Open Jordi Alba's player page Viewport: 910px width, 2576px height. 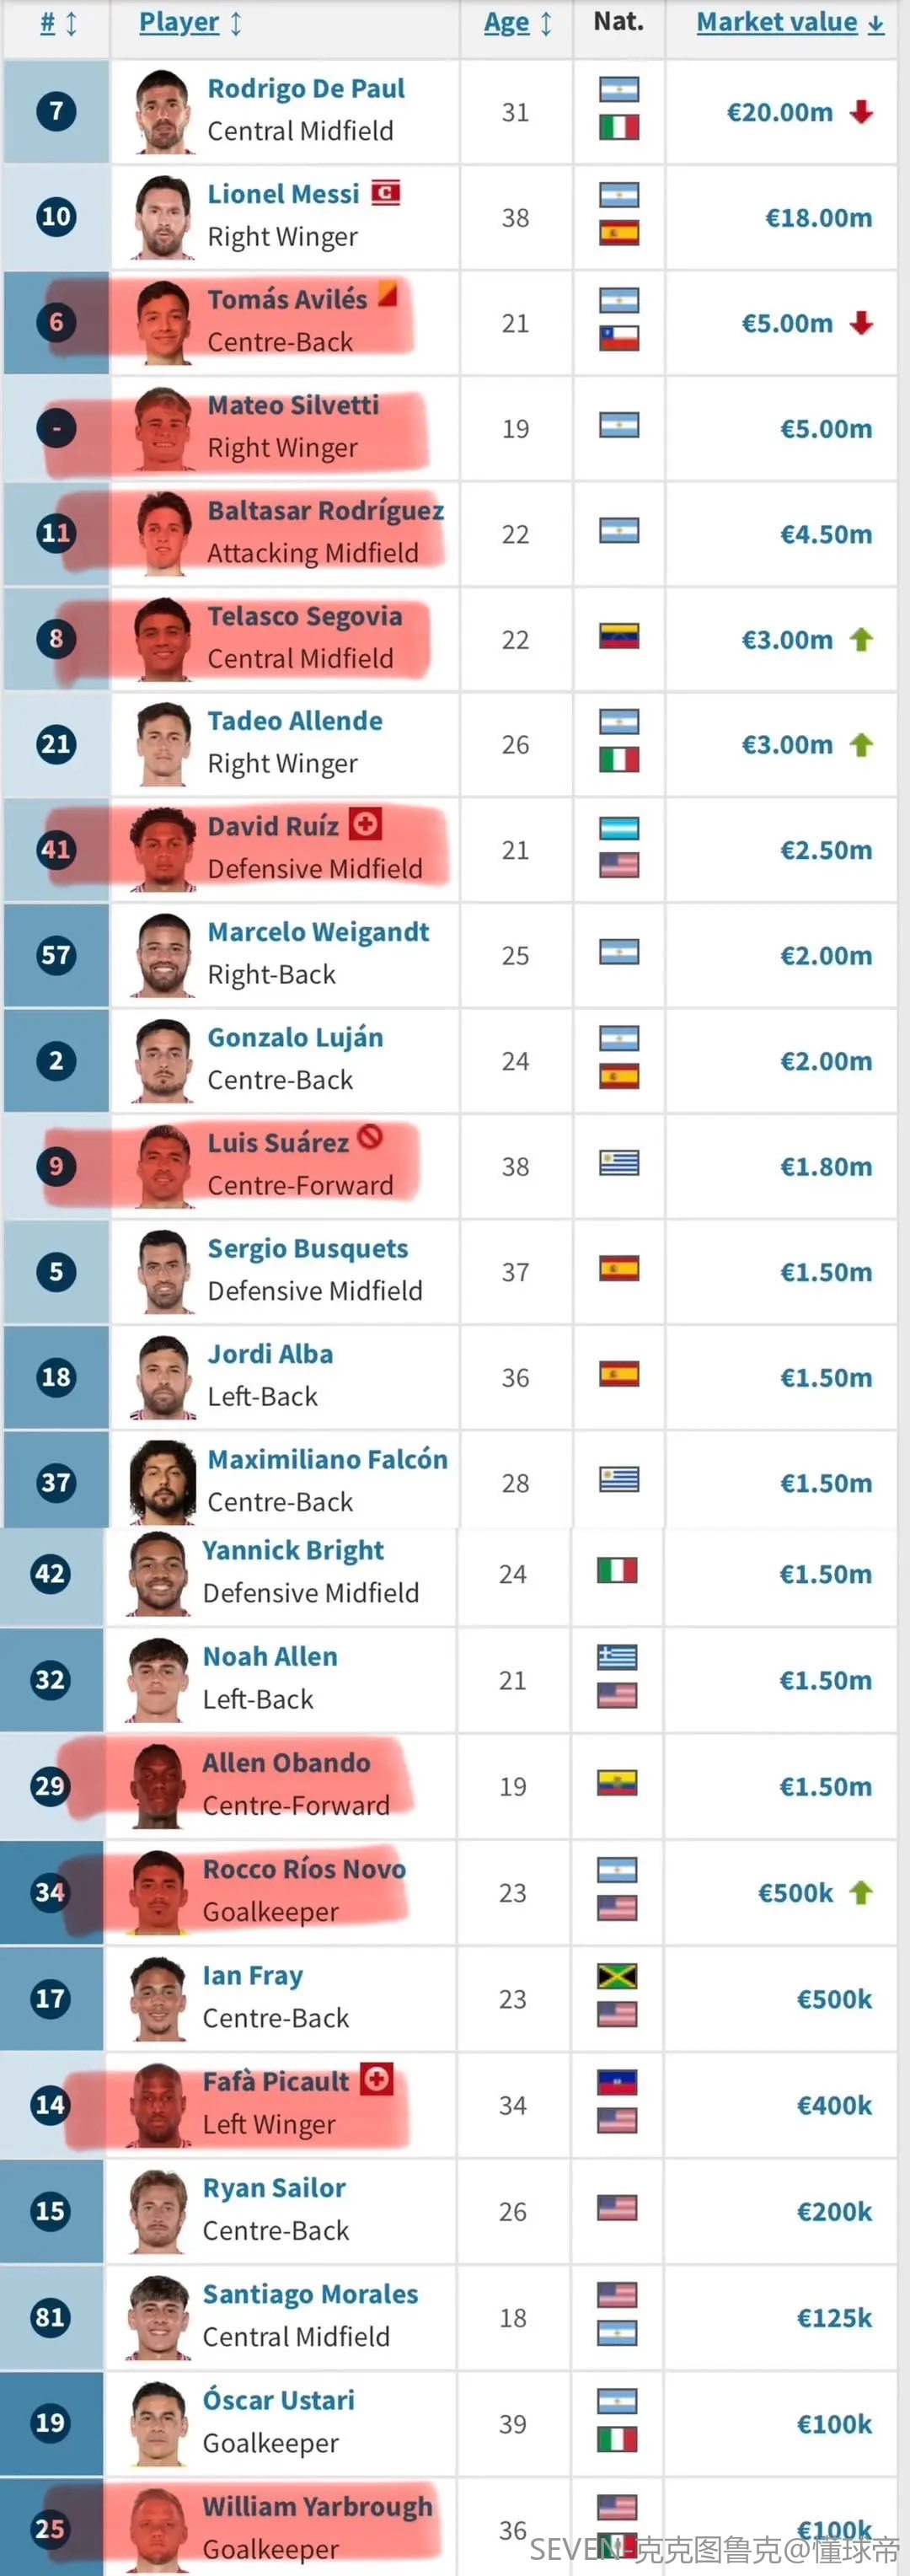click(270, 1354)
